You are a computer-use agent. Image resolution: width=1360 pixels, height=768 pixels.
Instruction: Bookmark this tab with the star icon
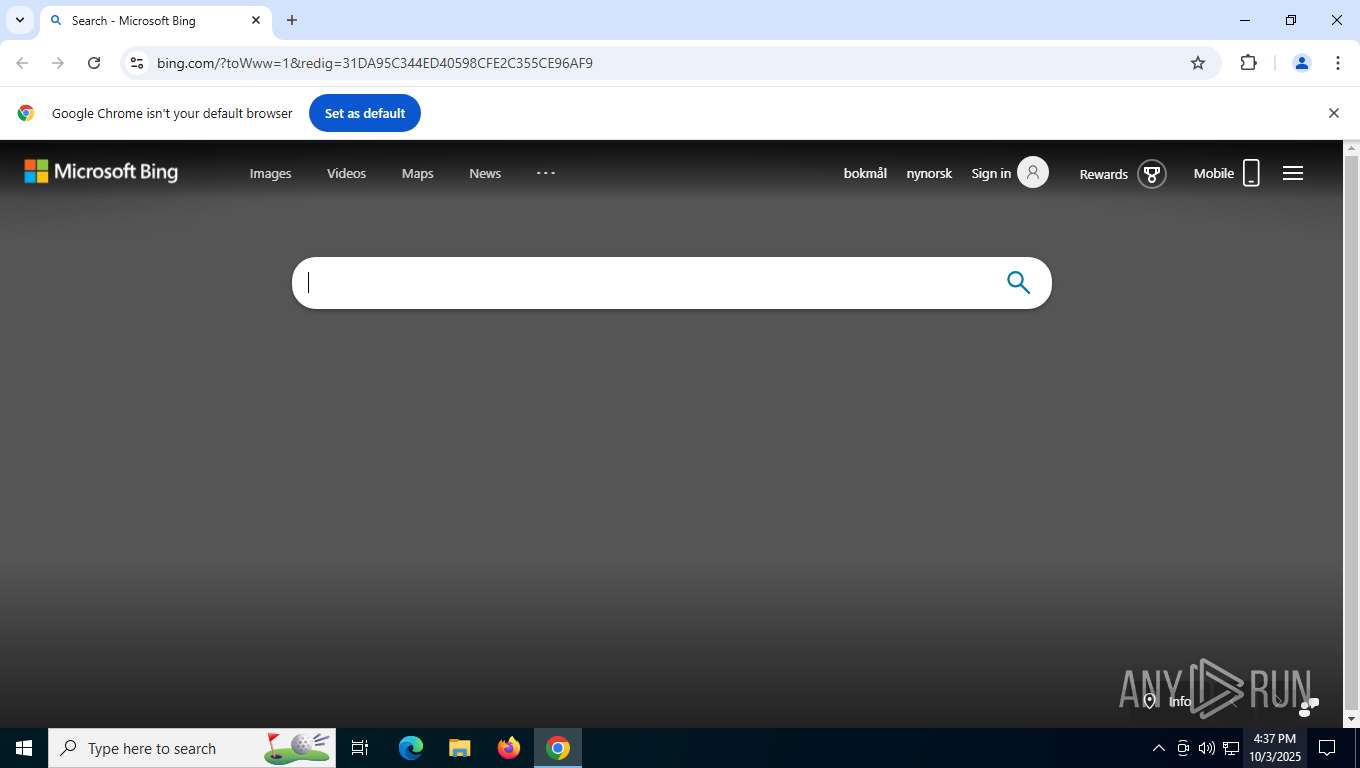1198,63
